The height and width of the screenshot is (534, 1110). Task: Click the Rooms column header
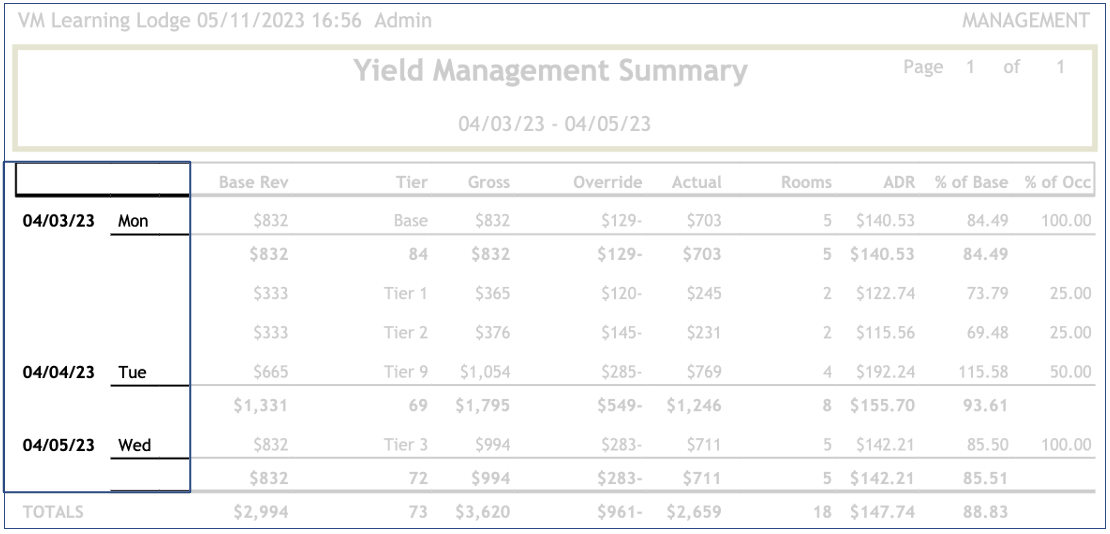pos(806,182)
